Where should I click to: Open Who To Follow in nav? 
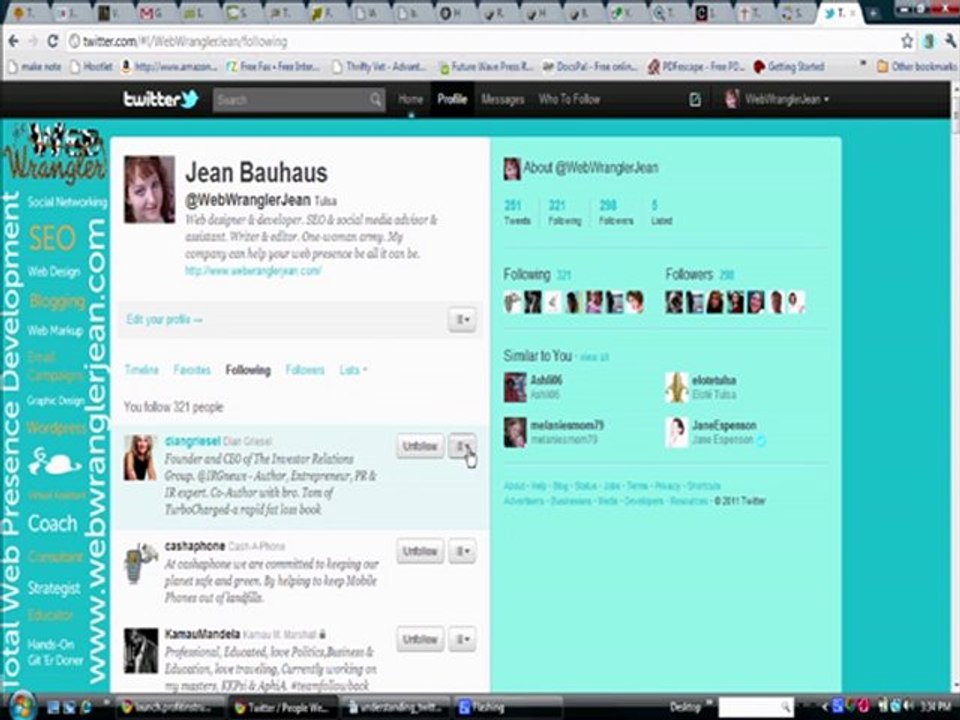569,99
